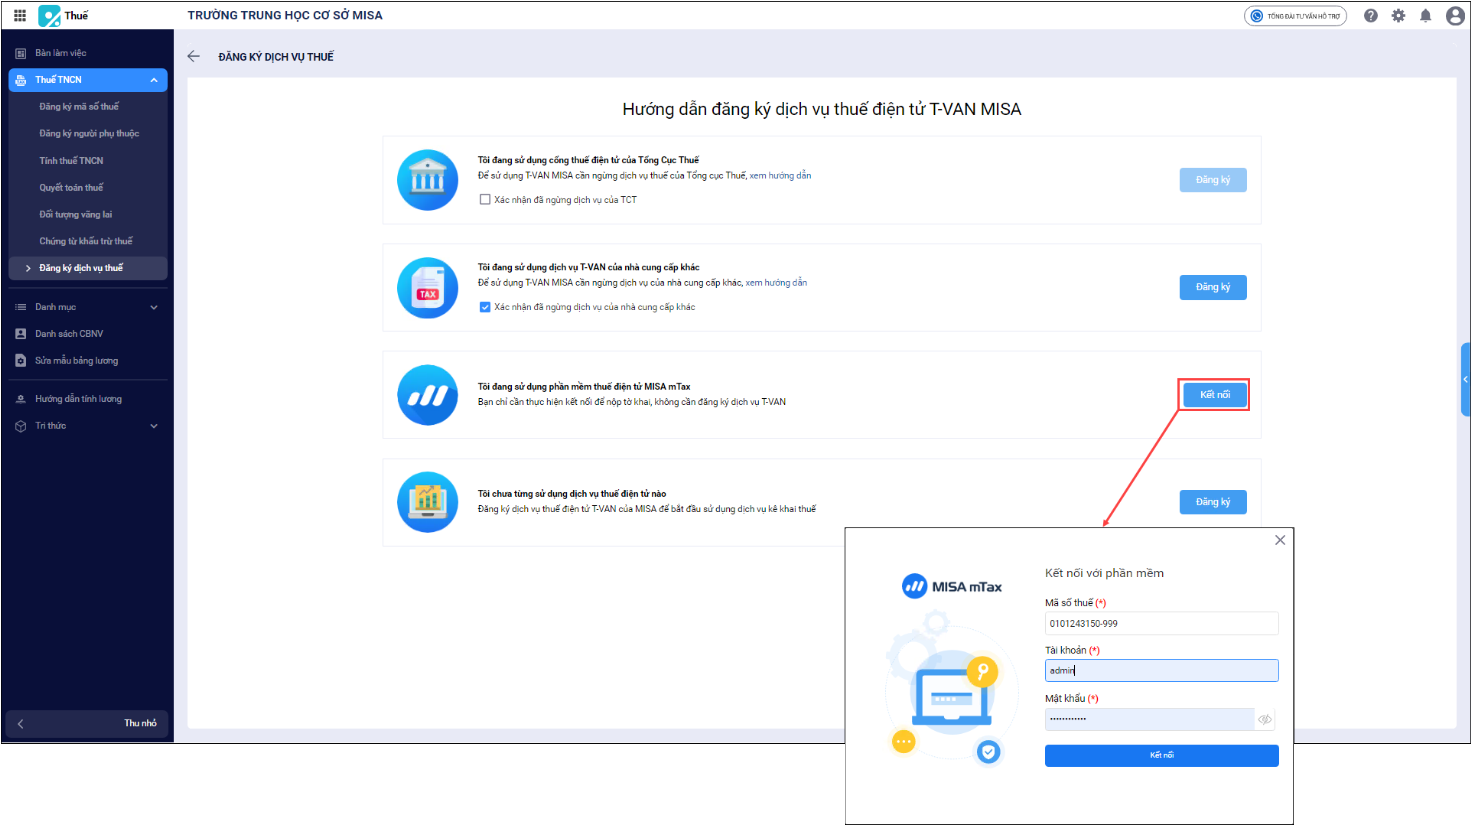1474x828 pixels.
Task: Collapse the Thuế TNCN menu chevron
Action: click(x=154, y=80)
